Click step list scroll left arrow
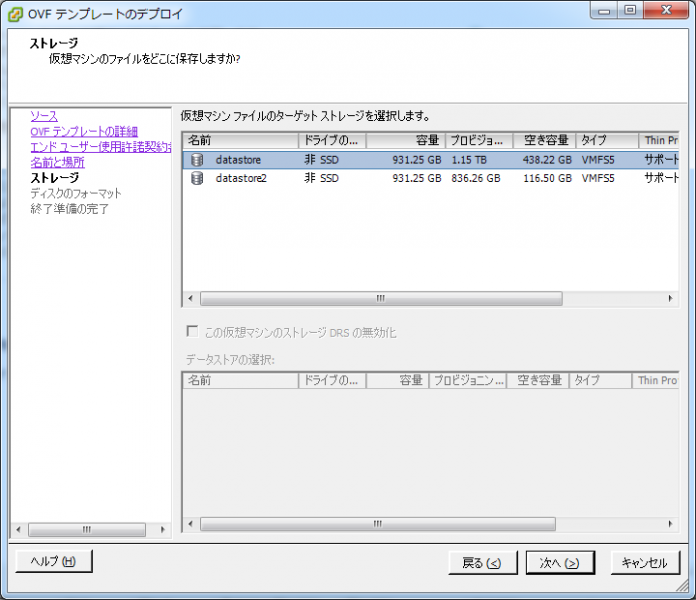 (x=18, y=529)
